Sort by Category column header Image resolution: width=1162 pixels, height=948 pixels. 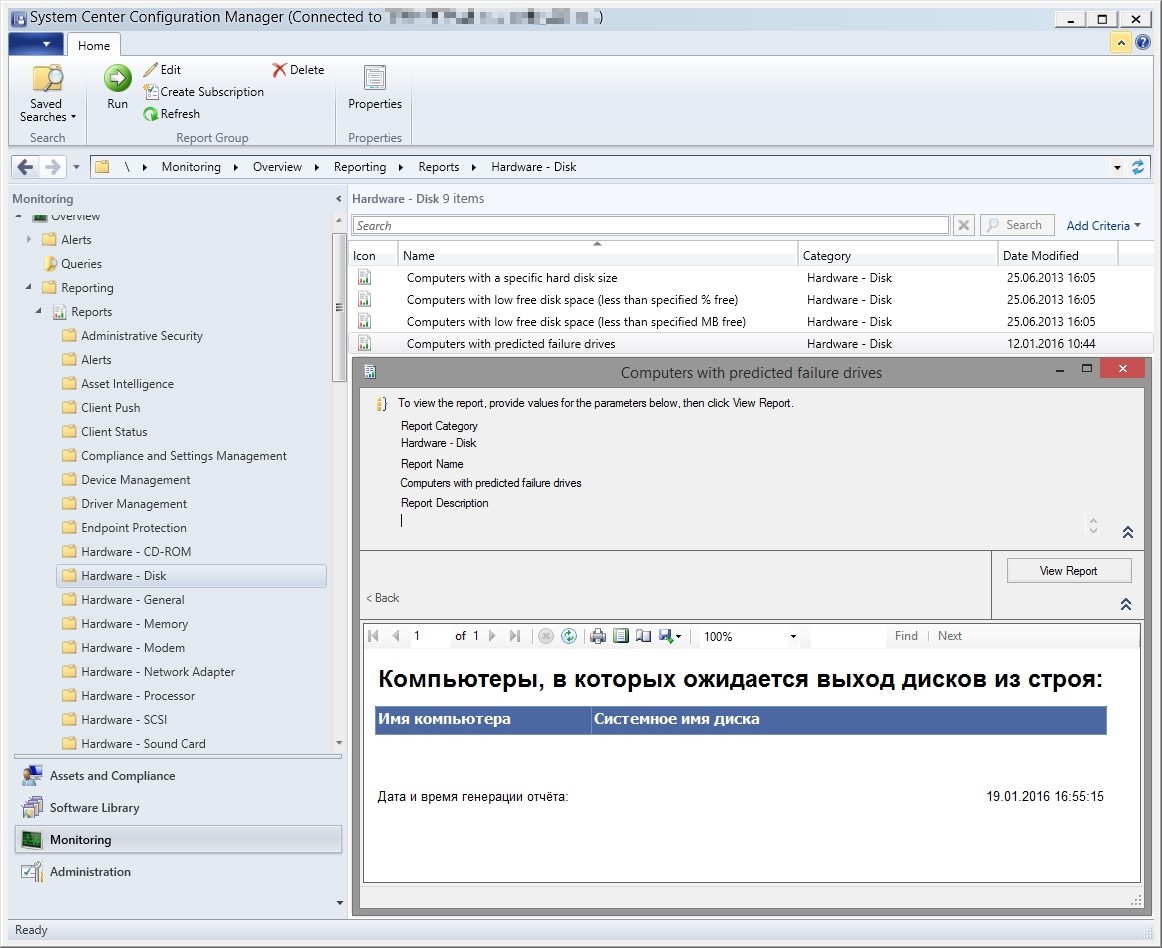coord(897,256)
